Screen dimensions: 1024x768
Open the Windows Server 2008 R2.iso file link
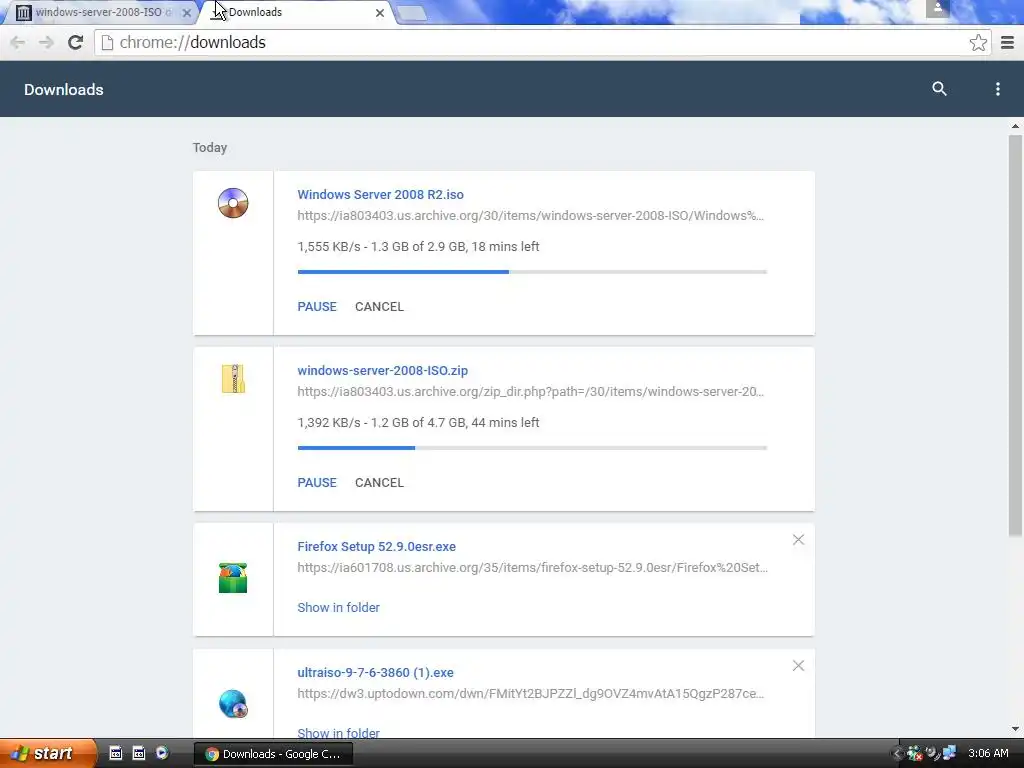tap(380, 195)
